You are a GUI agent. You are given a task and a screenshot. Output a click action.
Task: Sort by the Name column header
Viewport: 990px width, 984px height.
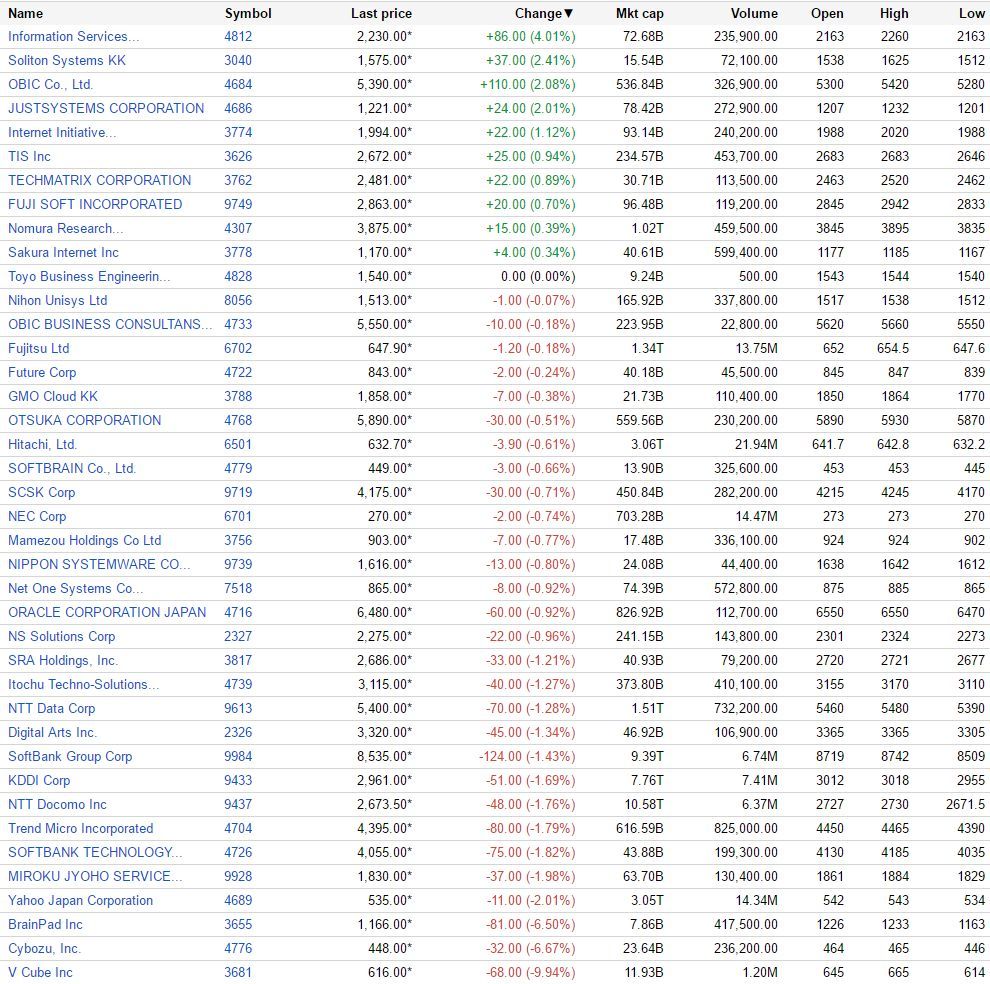pyautogui.click(x=25, y=13)
